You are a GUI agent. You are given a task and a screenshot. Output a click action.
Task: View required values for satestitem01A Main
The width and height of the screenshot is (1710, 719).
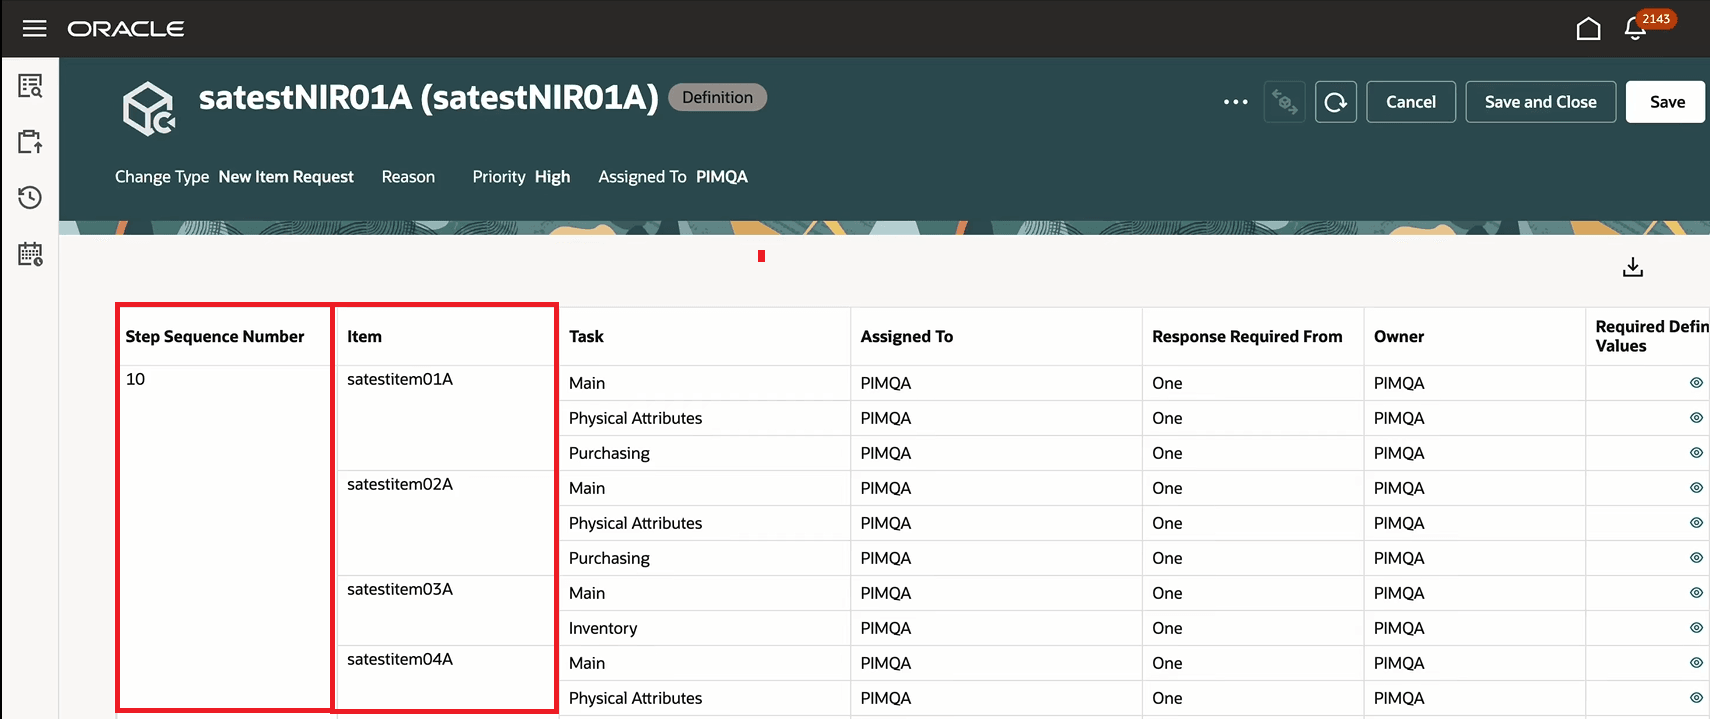click(x=1696, y=383)
